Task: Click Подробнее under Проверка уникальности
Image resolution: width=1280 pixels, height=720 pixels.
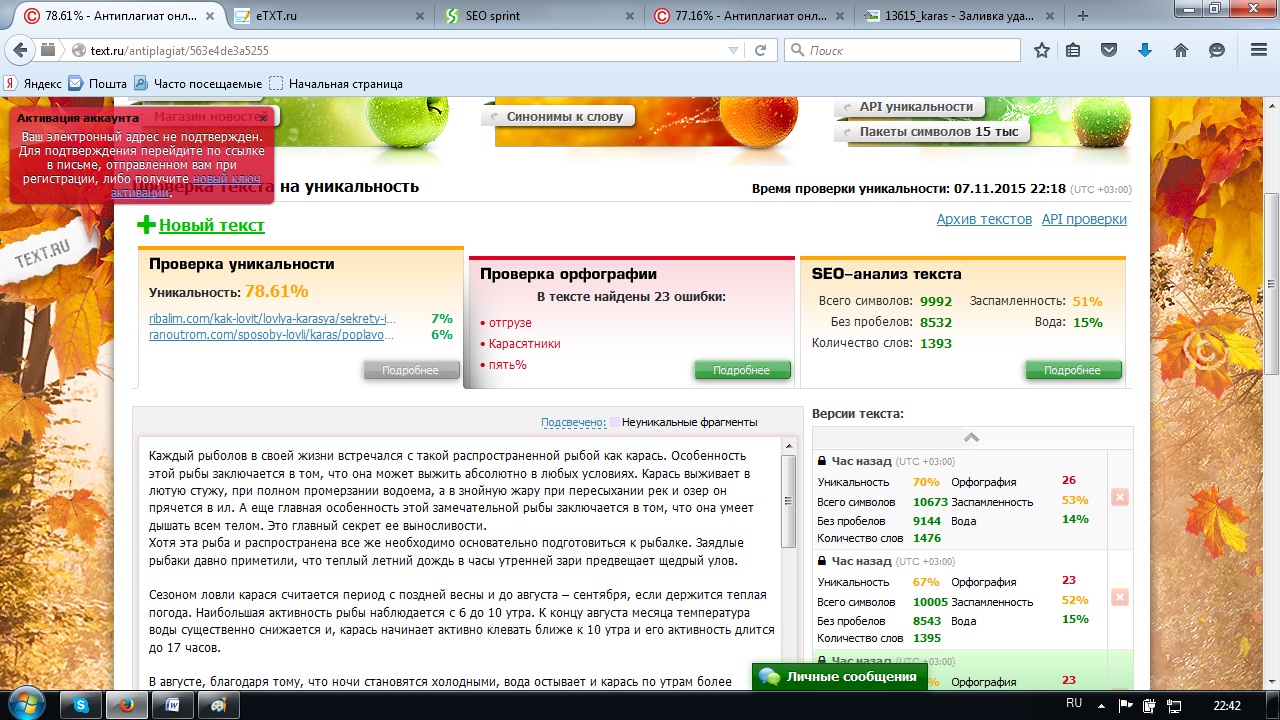Action: pyautogui.click(x=411, y=370)
